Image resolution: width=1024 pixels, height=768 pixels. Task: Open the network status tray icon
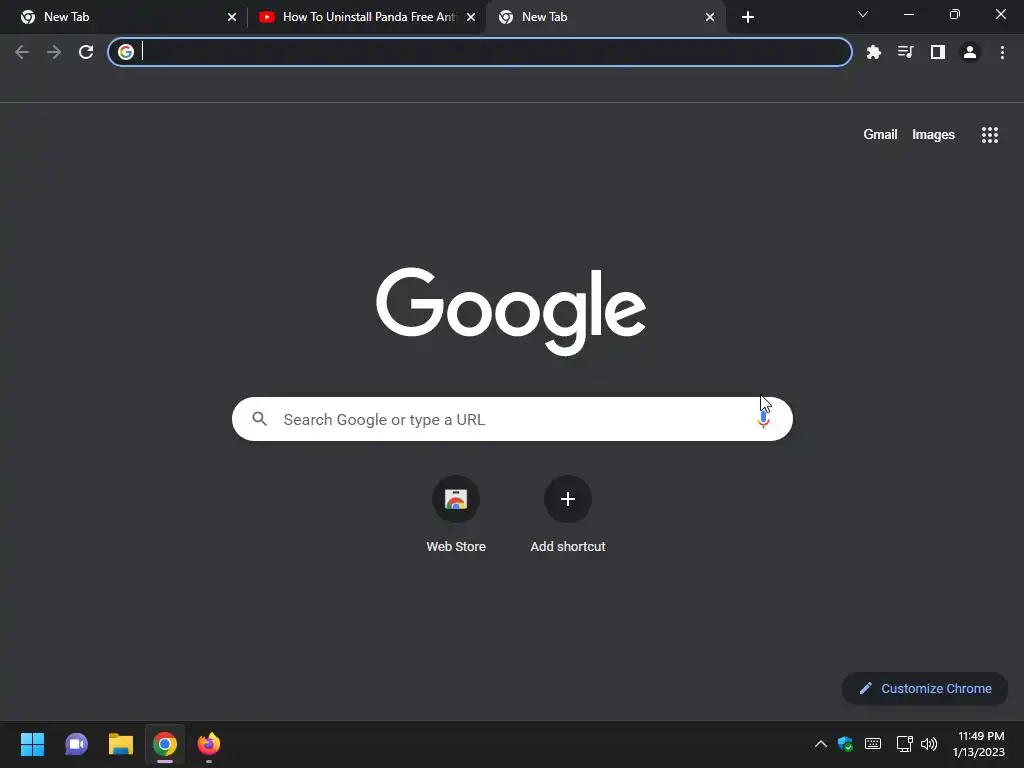[x=904, y=744]
